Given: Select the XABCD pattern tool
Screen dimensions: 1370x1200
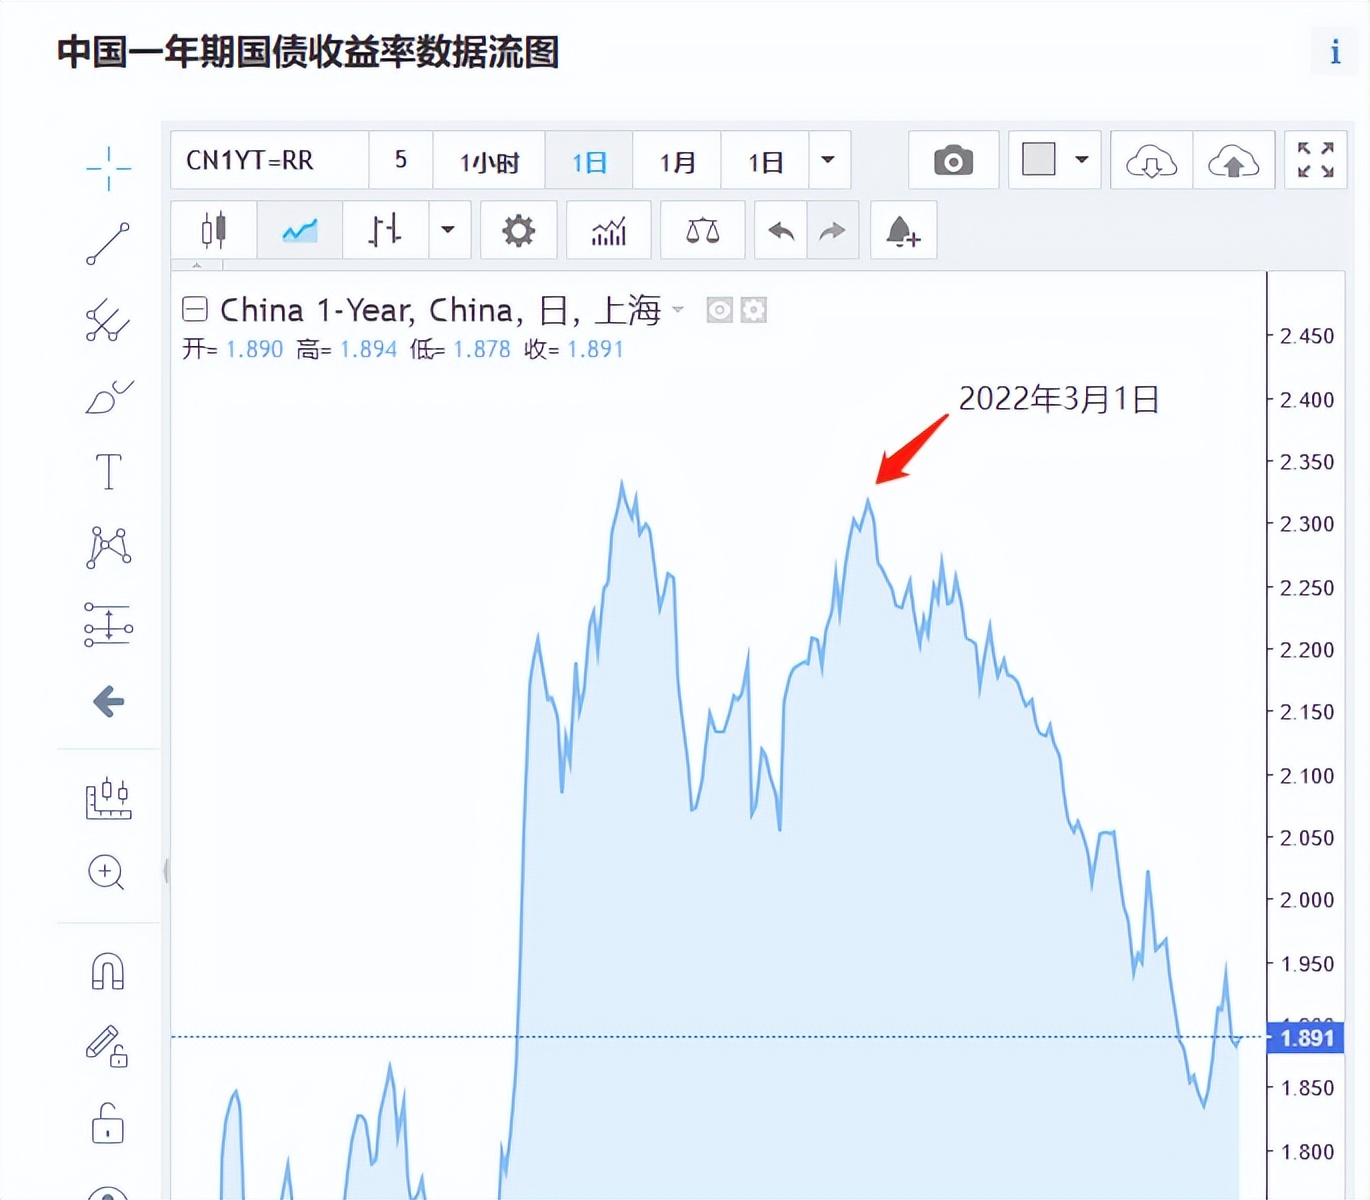Looking at the screenshot, I should (109, 547).
